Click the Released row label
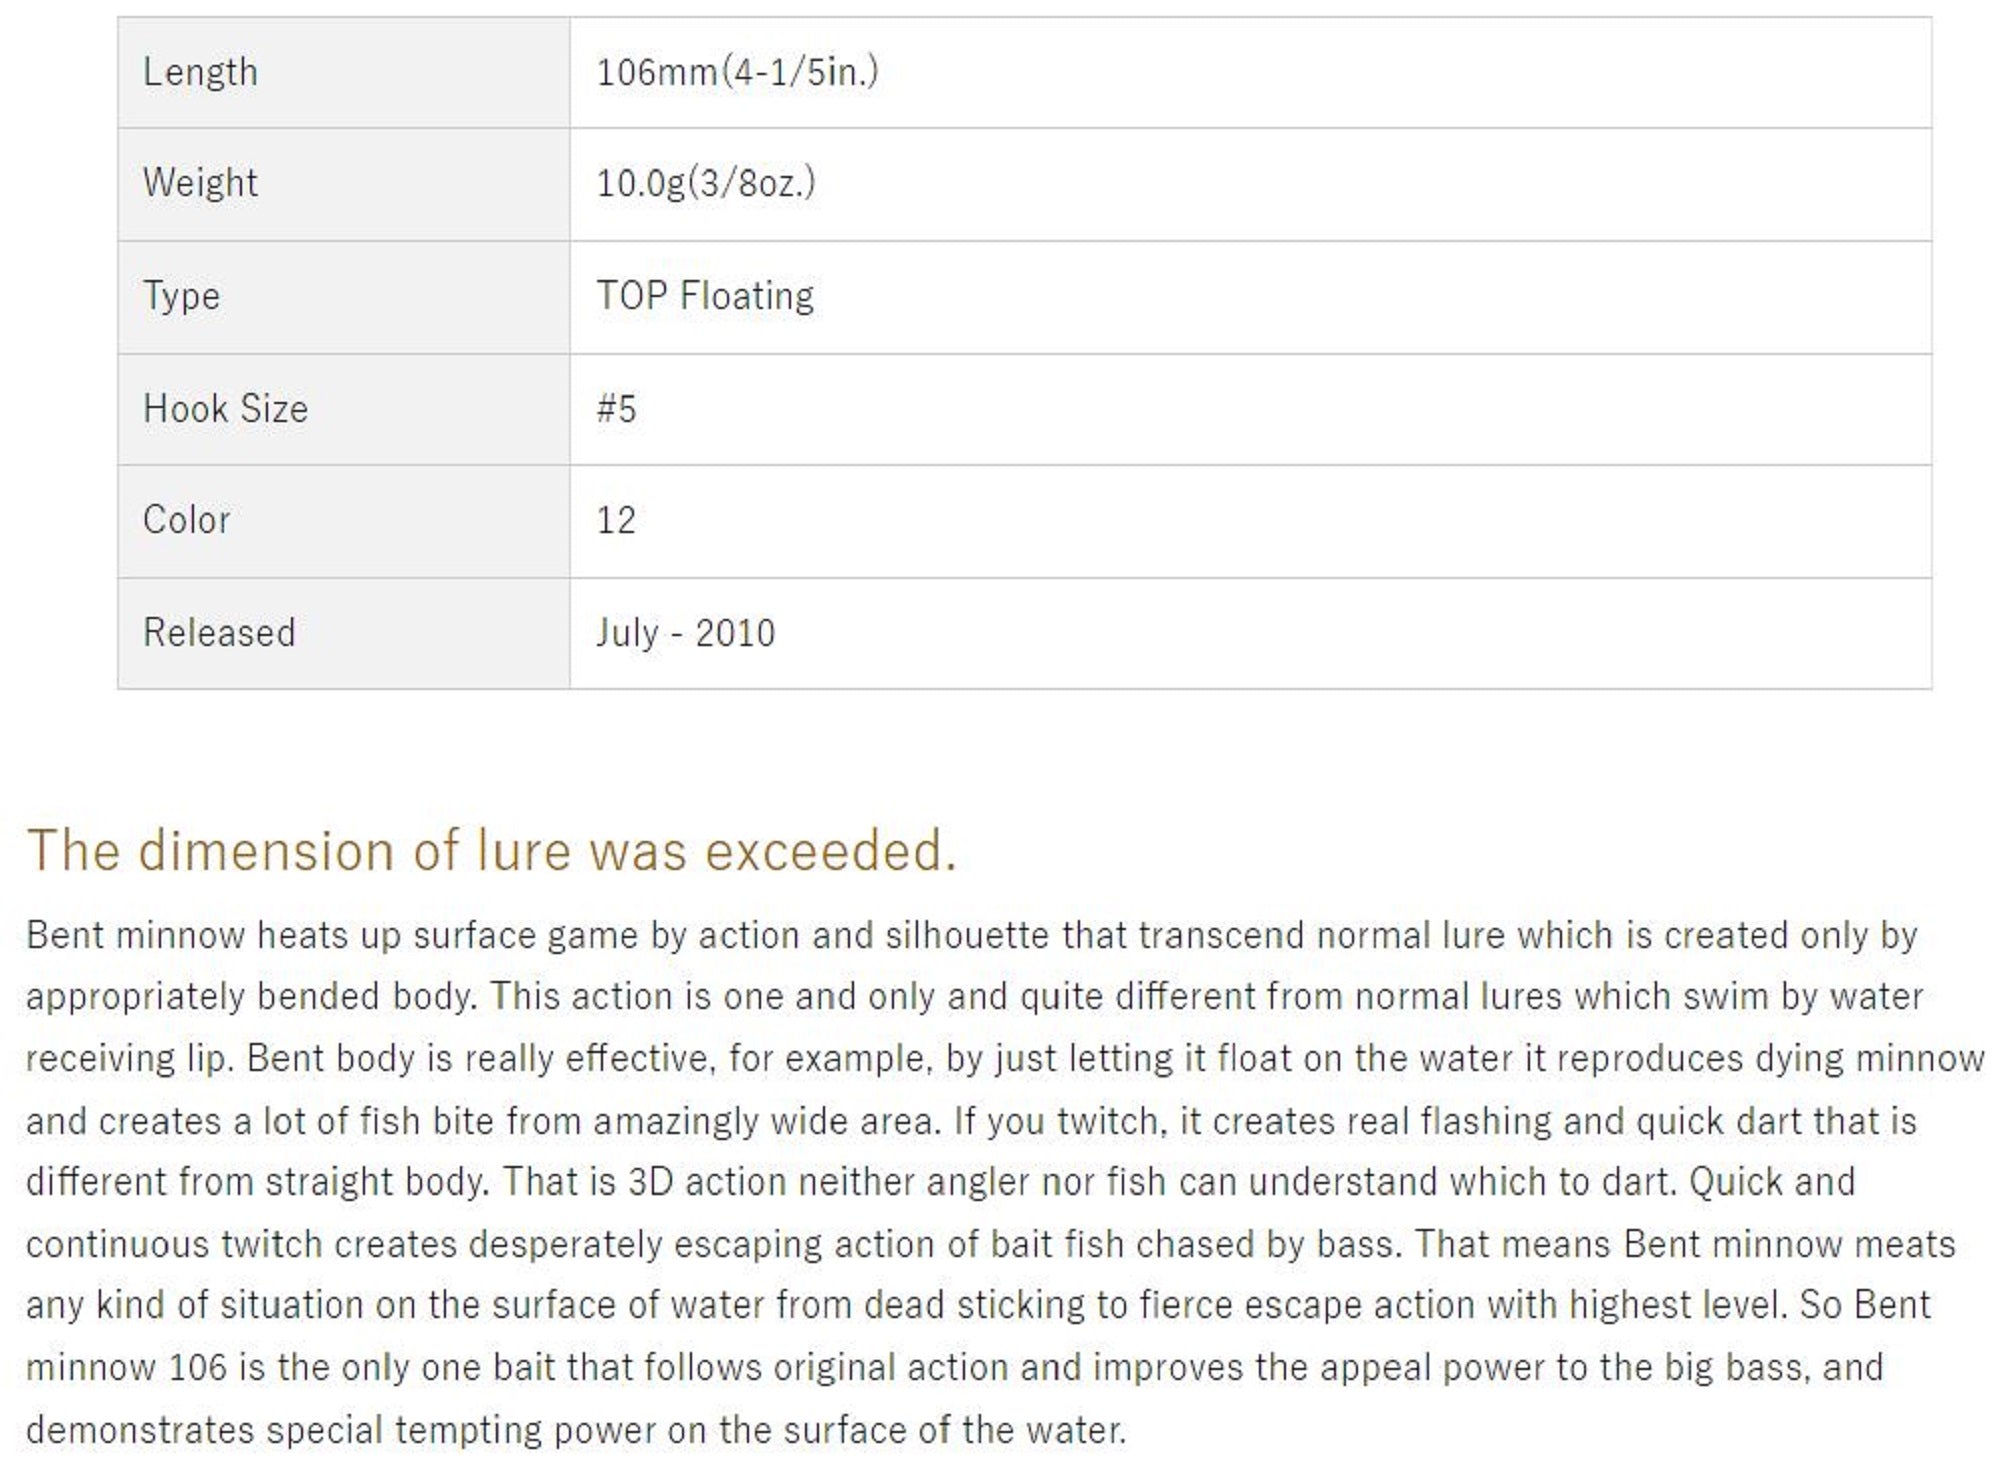 click(219, 633)
